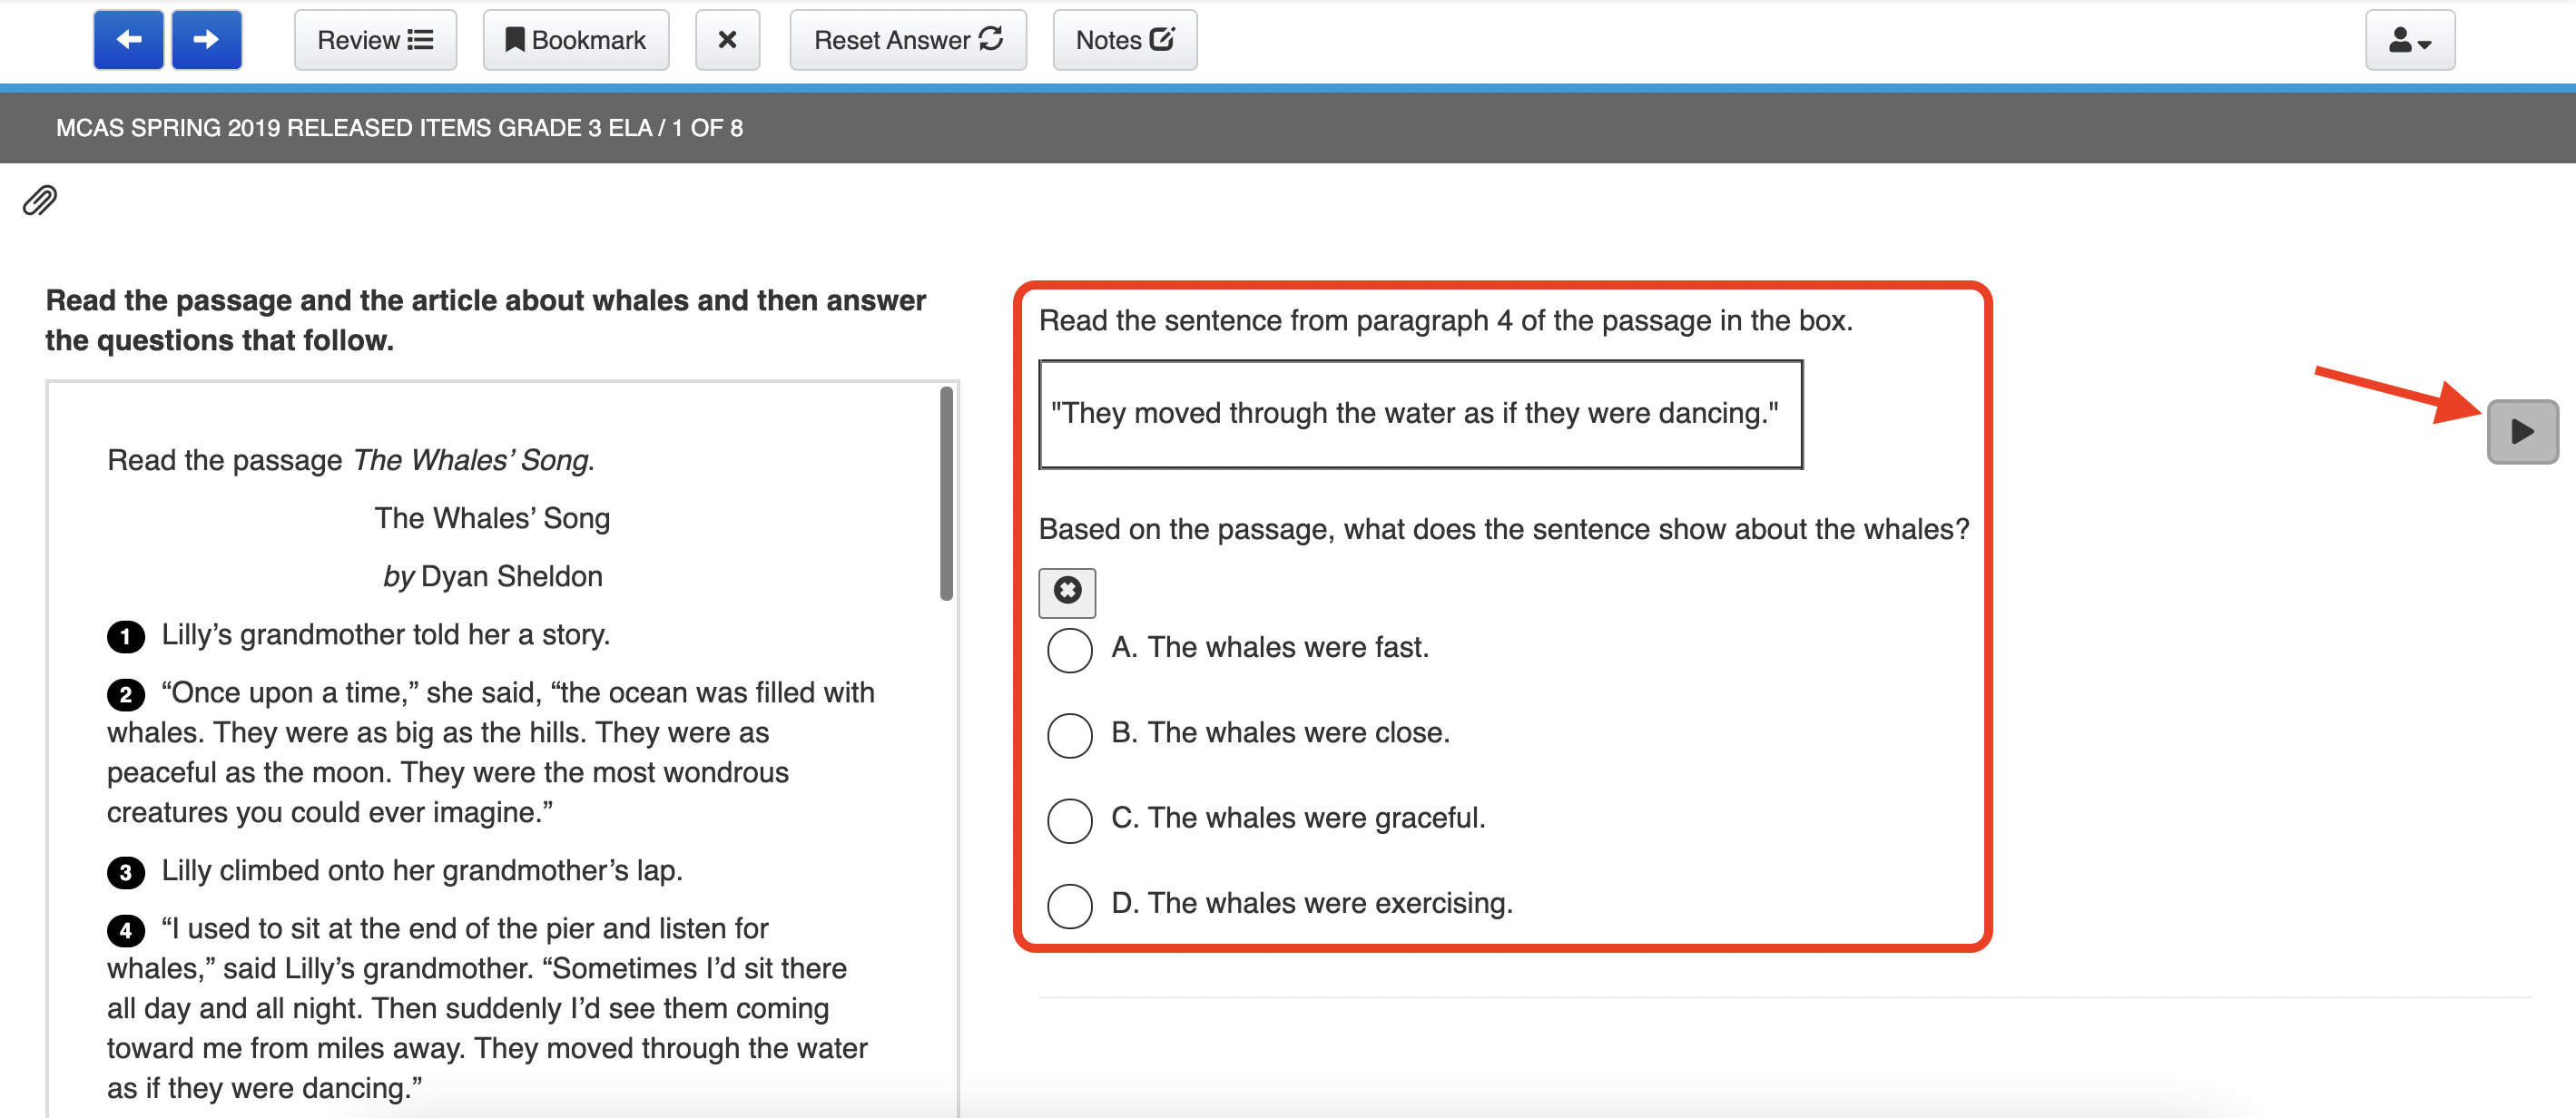Click the quoted sentence box
This screenshot has width=2576, height=1118.
pos(1420,414)
